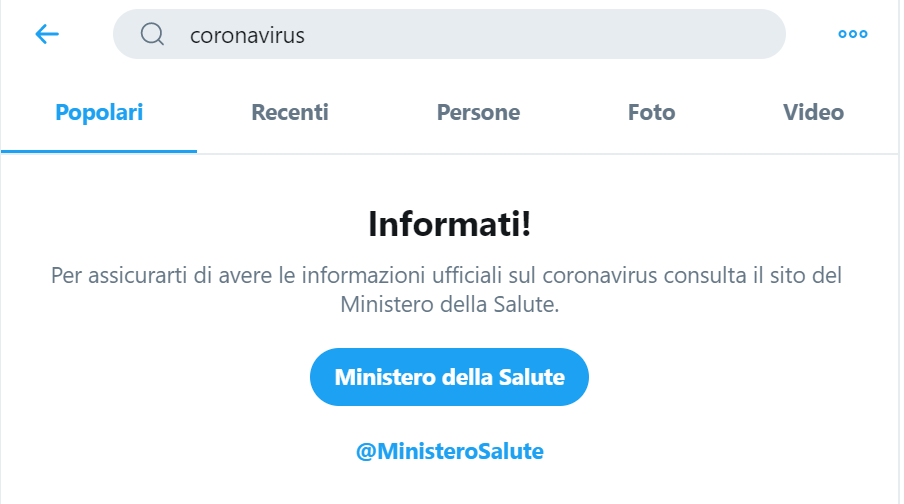Click the back arrow icon
The width and height of the screenshot is (904, 504).
(47, 34)
